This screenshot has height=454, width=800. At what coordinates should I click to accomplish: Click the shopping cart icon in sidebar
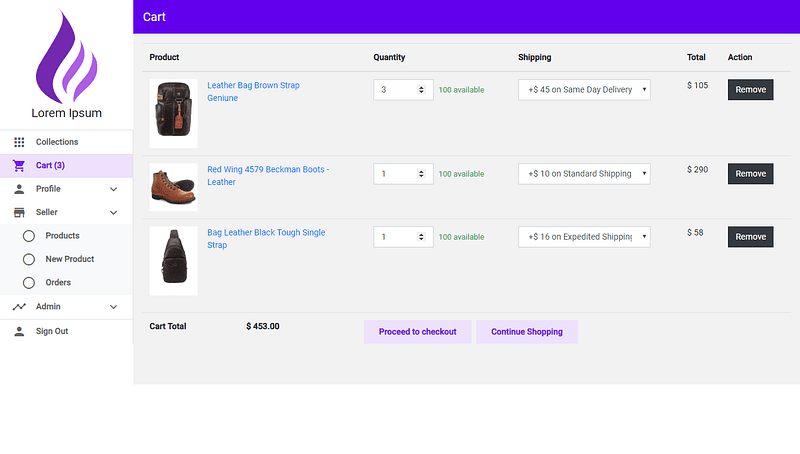click(x=19, y=165)
